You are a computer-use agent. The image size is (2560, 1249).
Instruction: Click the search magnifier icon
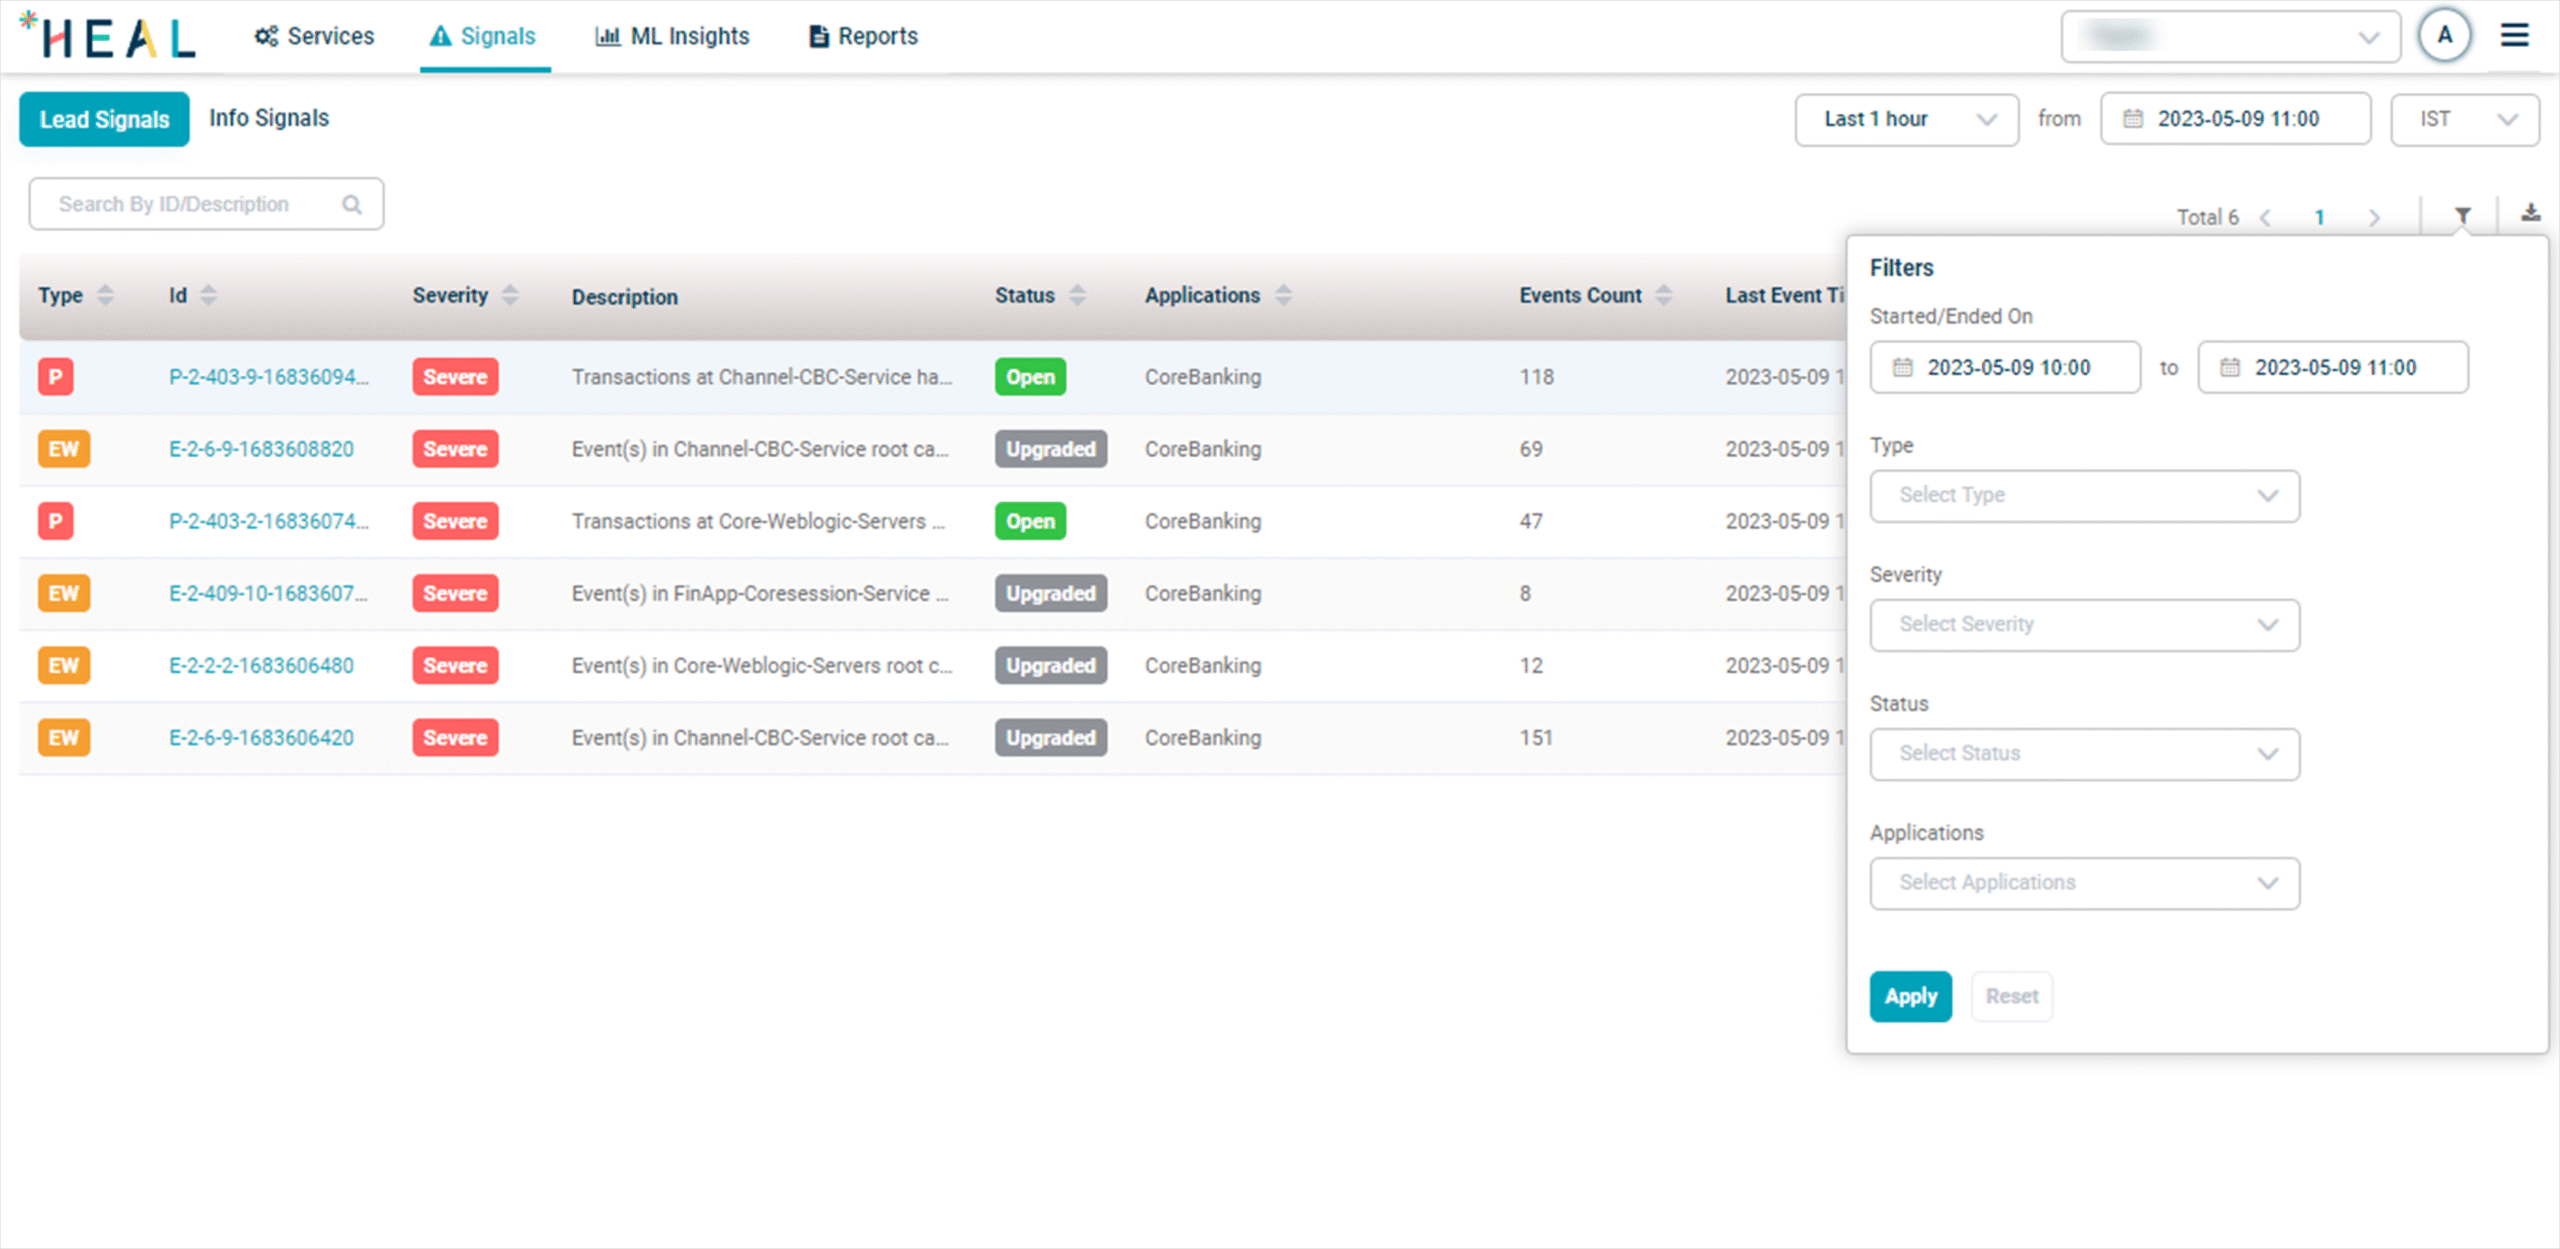[351, 205]
